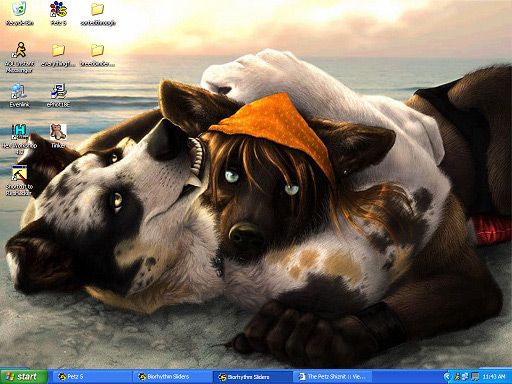This screenshot has height=384, width=512.
Task: Launch the Petz 5 desktop shortcut
Action: tap(58, 13)
